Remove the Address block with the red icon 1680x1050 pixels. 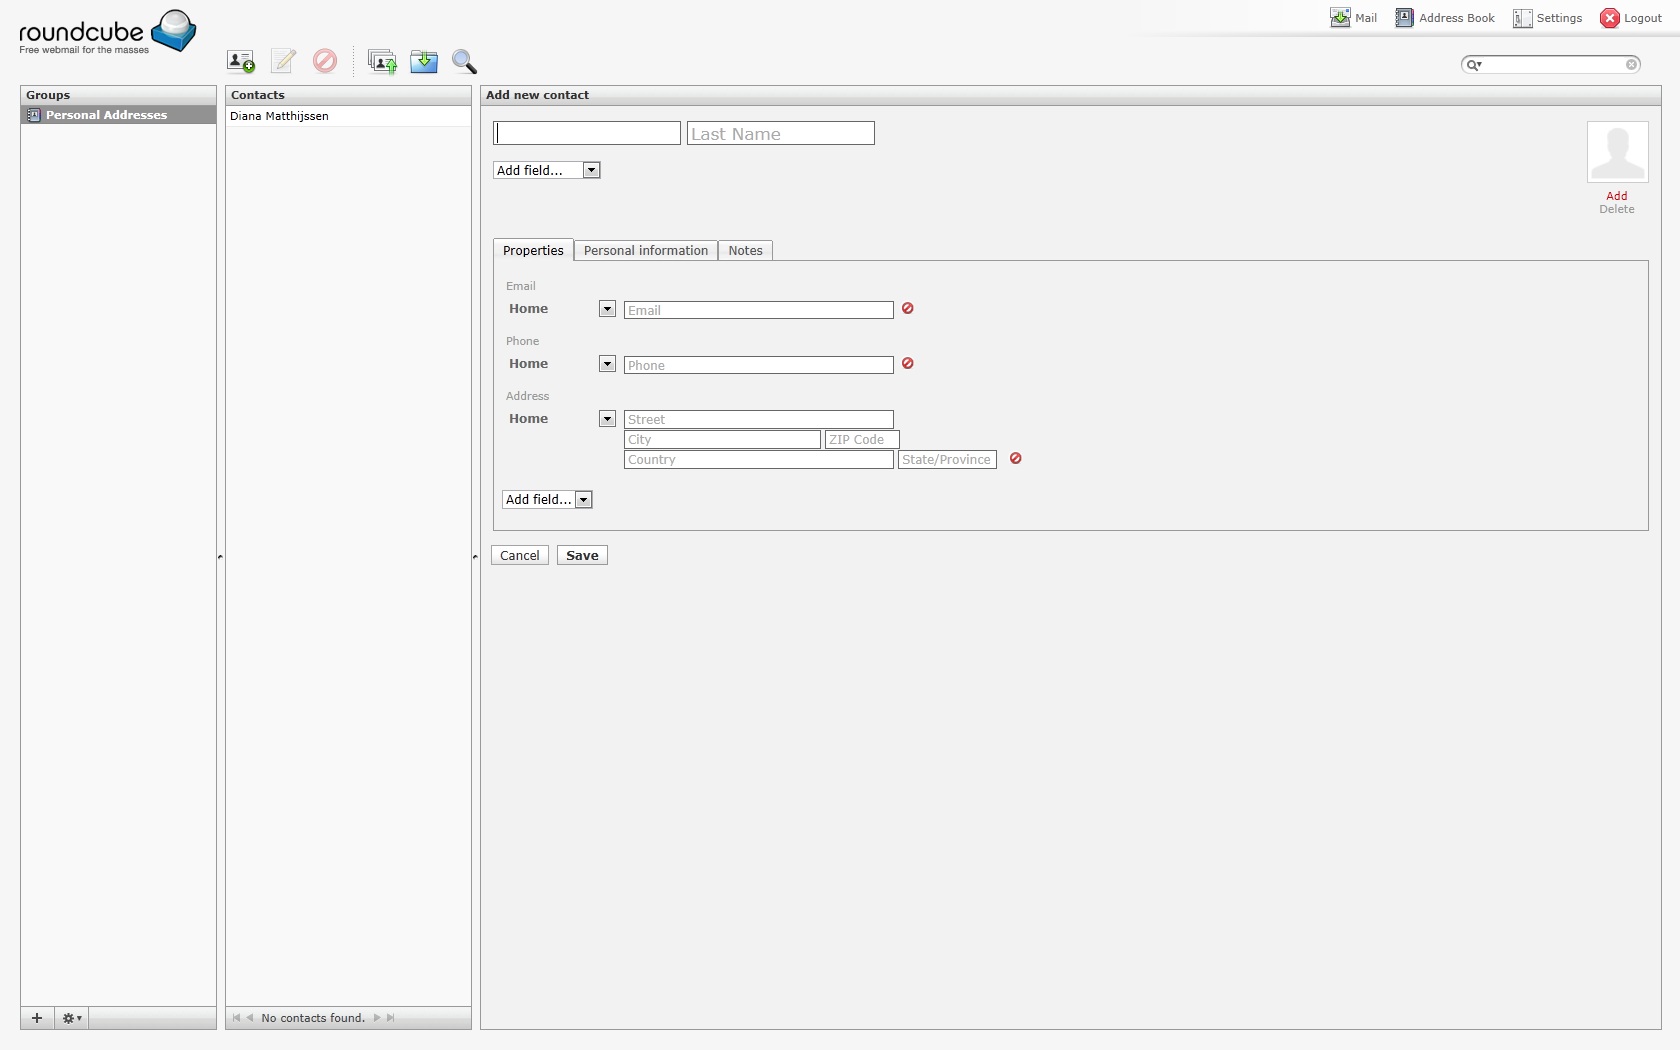pos(1016,459)
